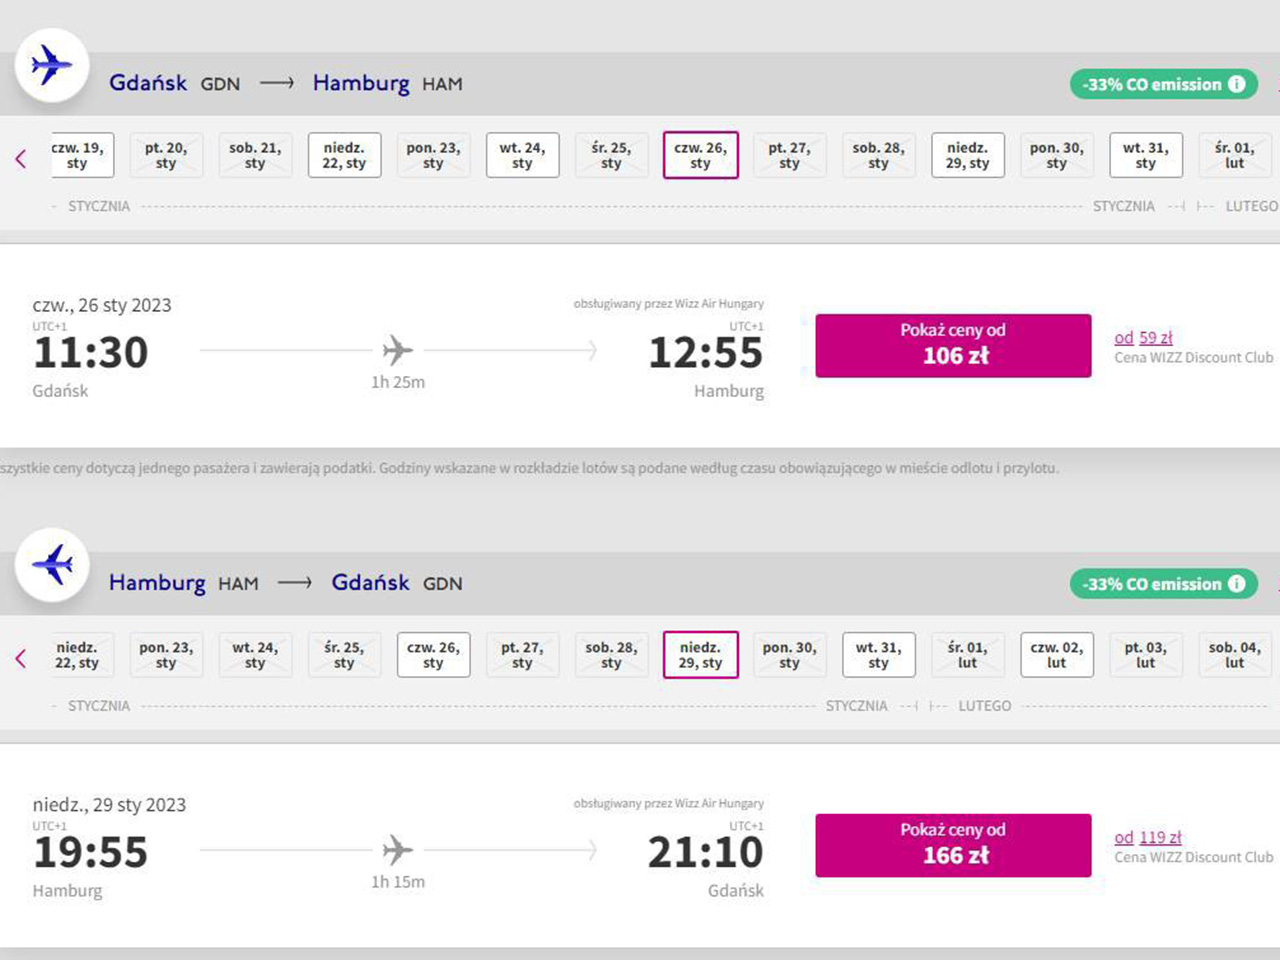The height and width of the screenshot is (960, 1280).
Task: Click plane icon on the 19:55 flight line
Action: 398,850
